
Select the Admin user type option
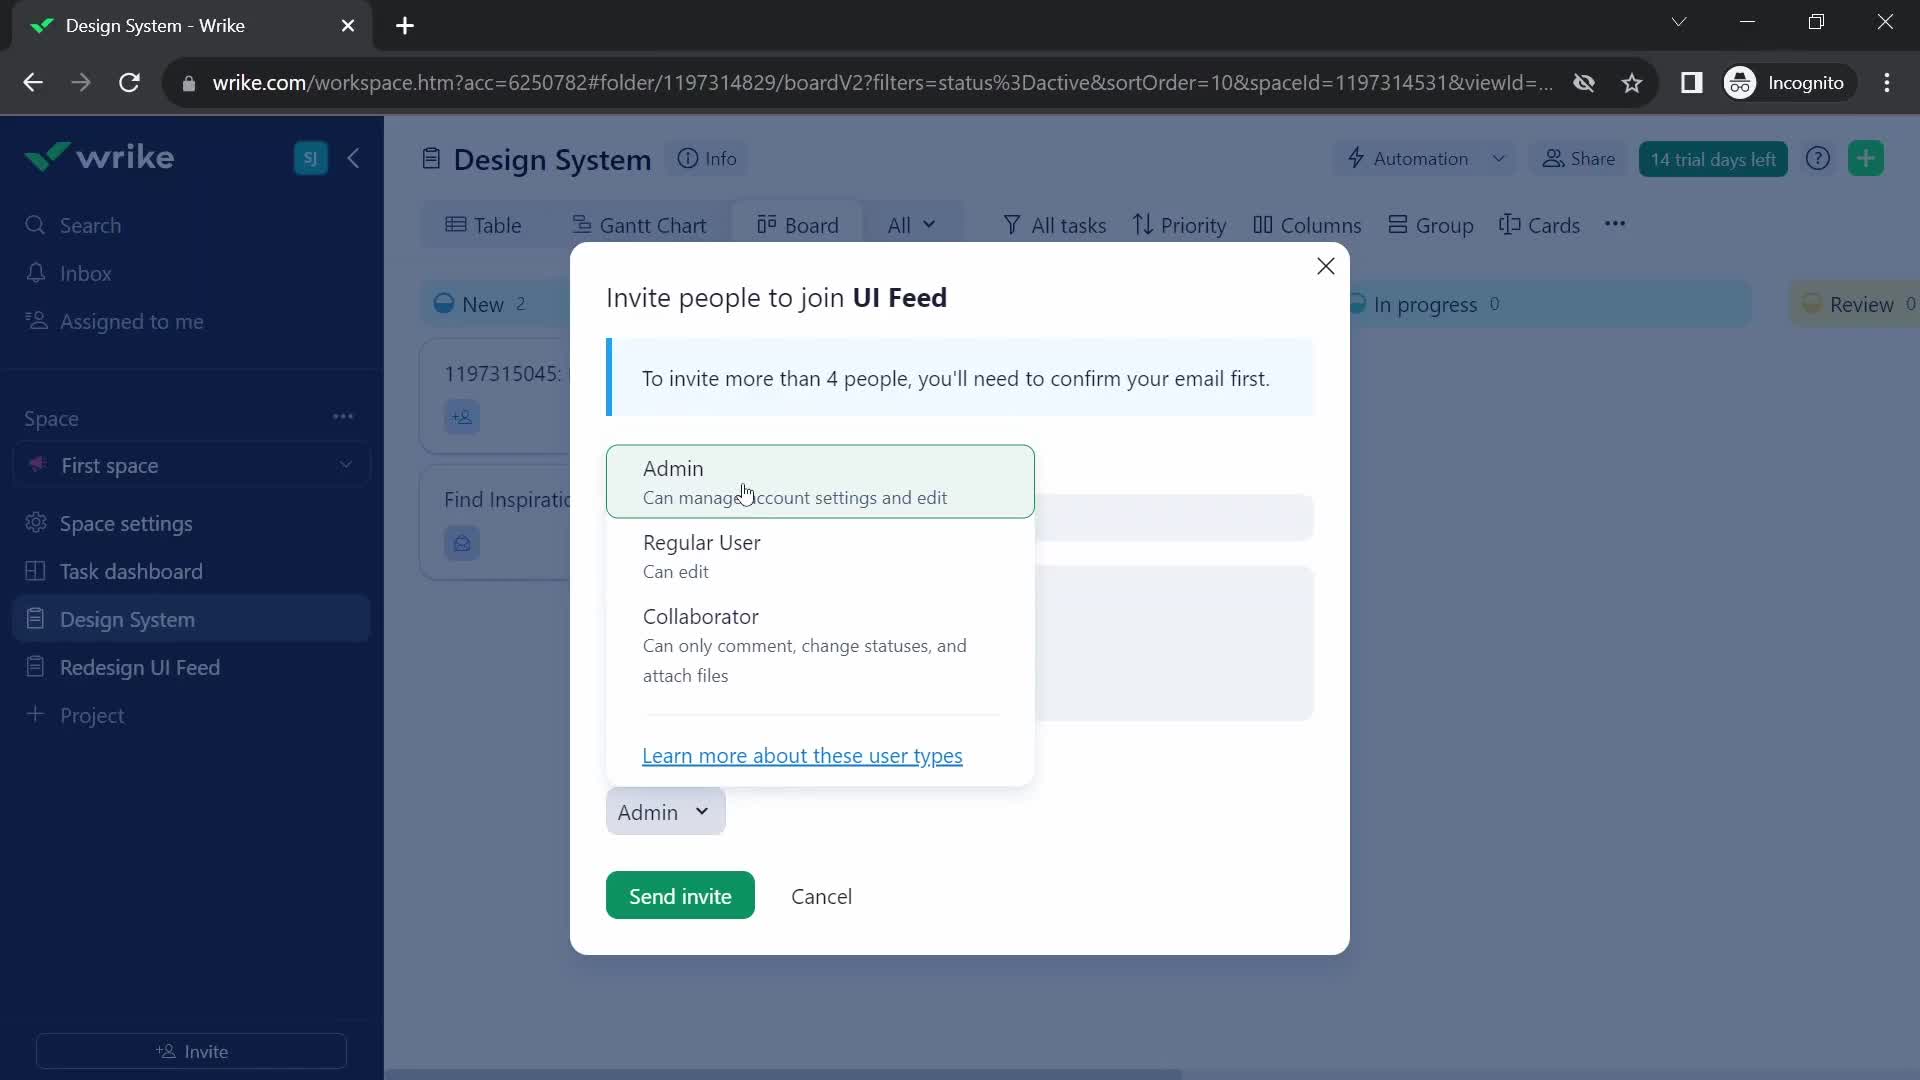click(820, 482)
